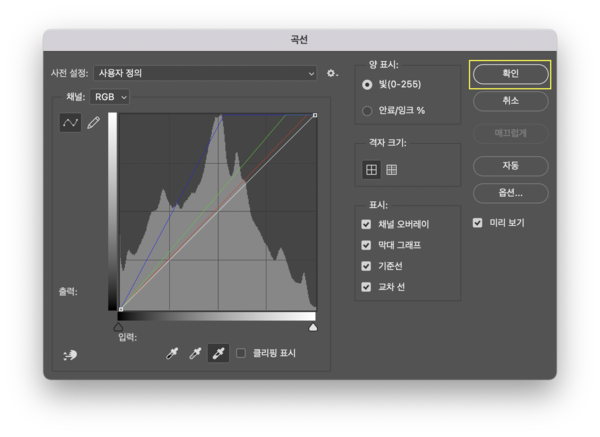Click the white point eyedropper
This screenshot has width=600, height=437.
click(x=218, y=353)
